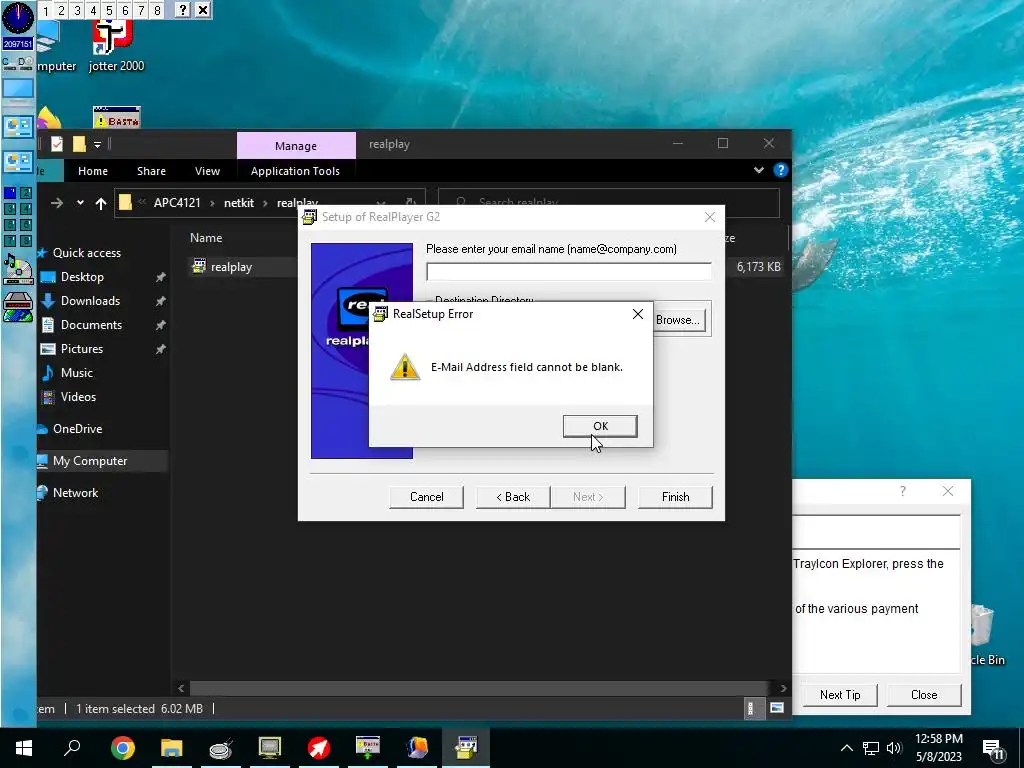Viewport: 1024px width, 768px height.
Task: Open the Explorer Help icon
Action: pyautogui.click(x=780, y=170)
